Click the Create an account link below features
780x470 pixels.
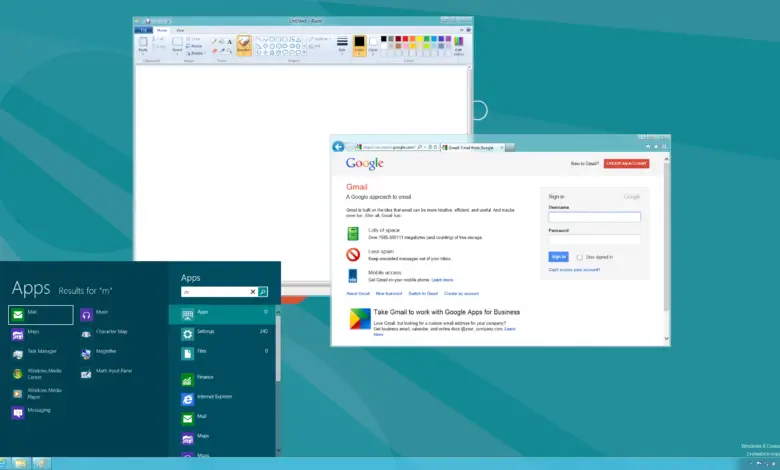(x=461, y=293)
